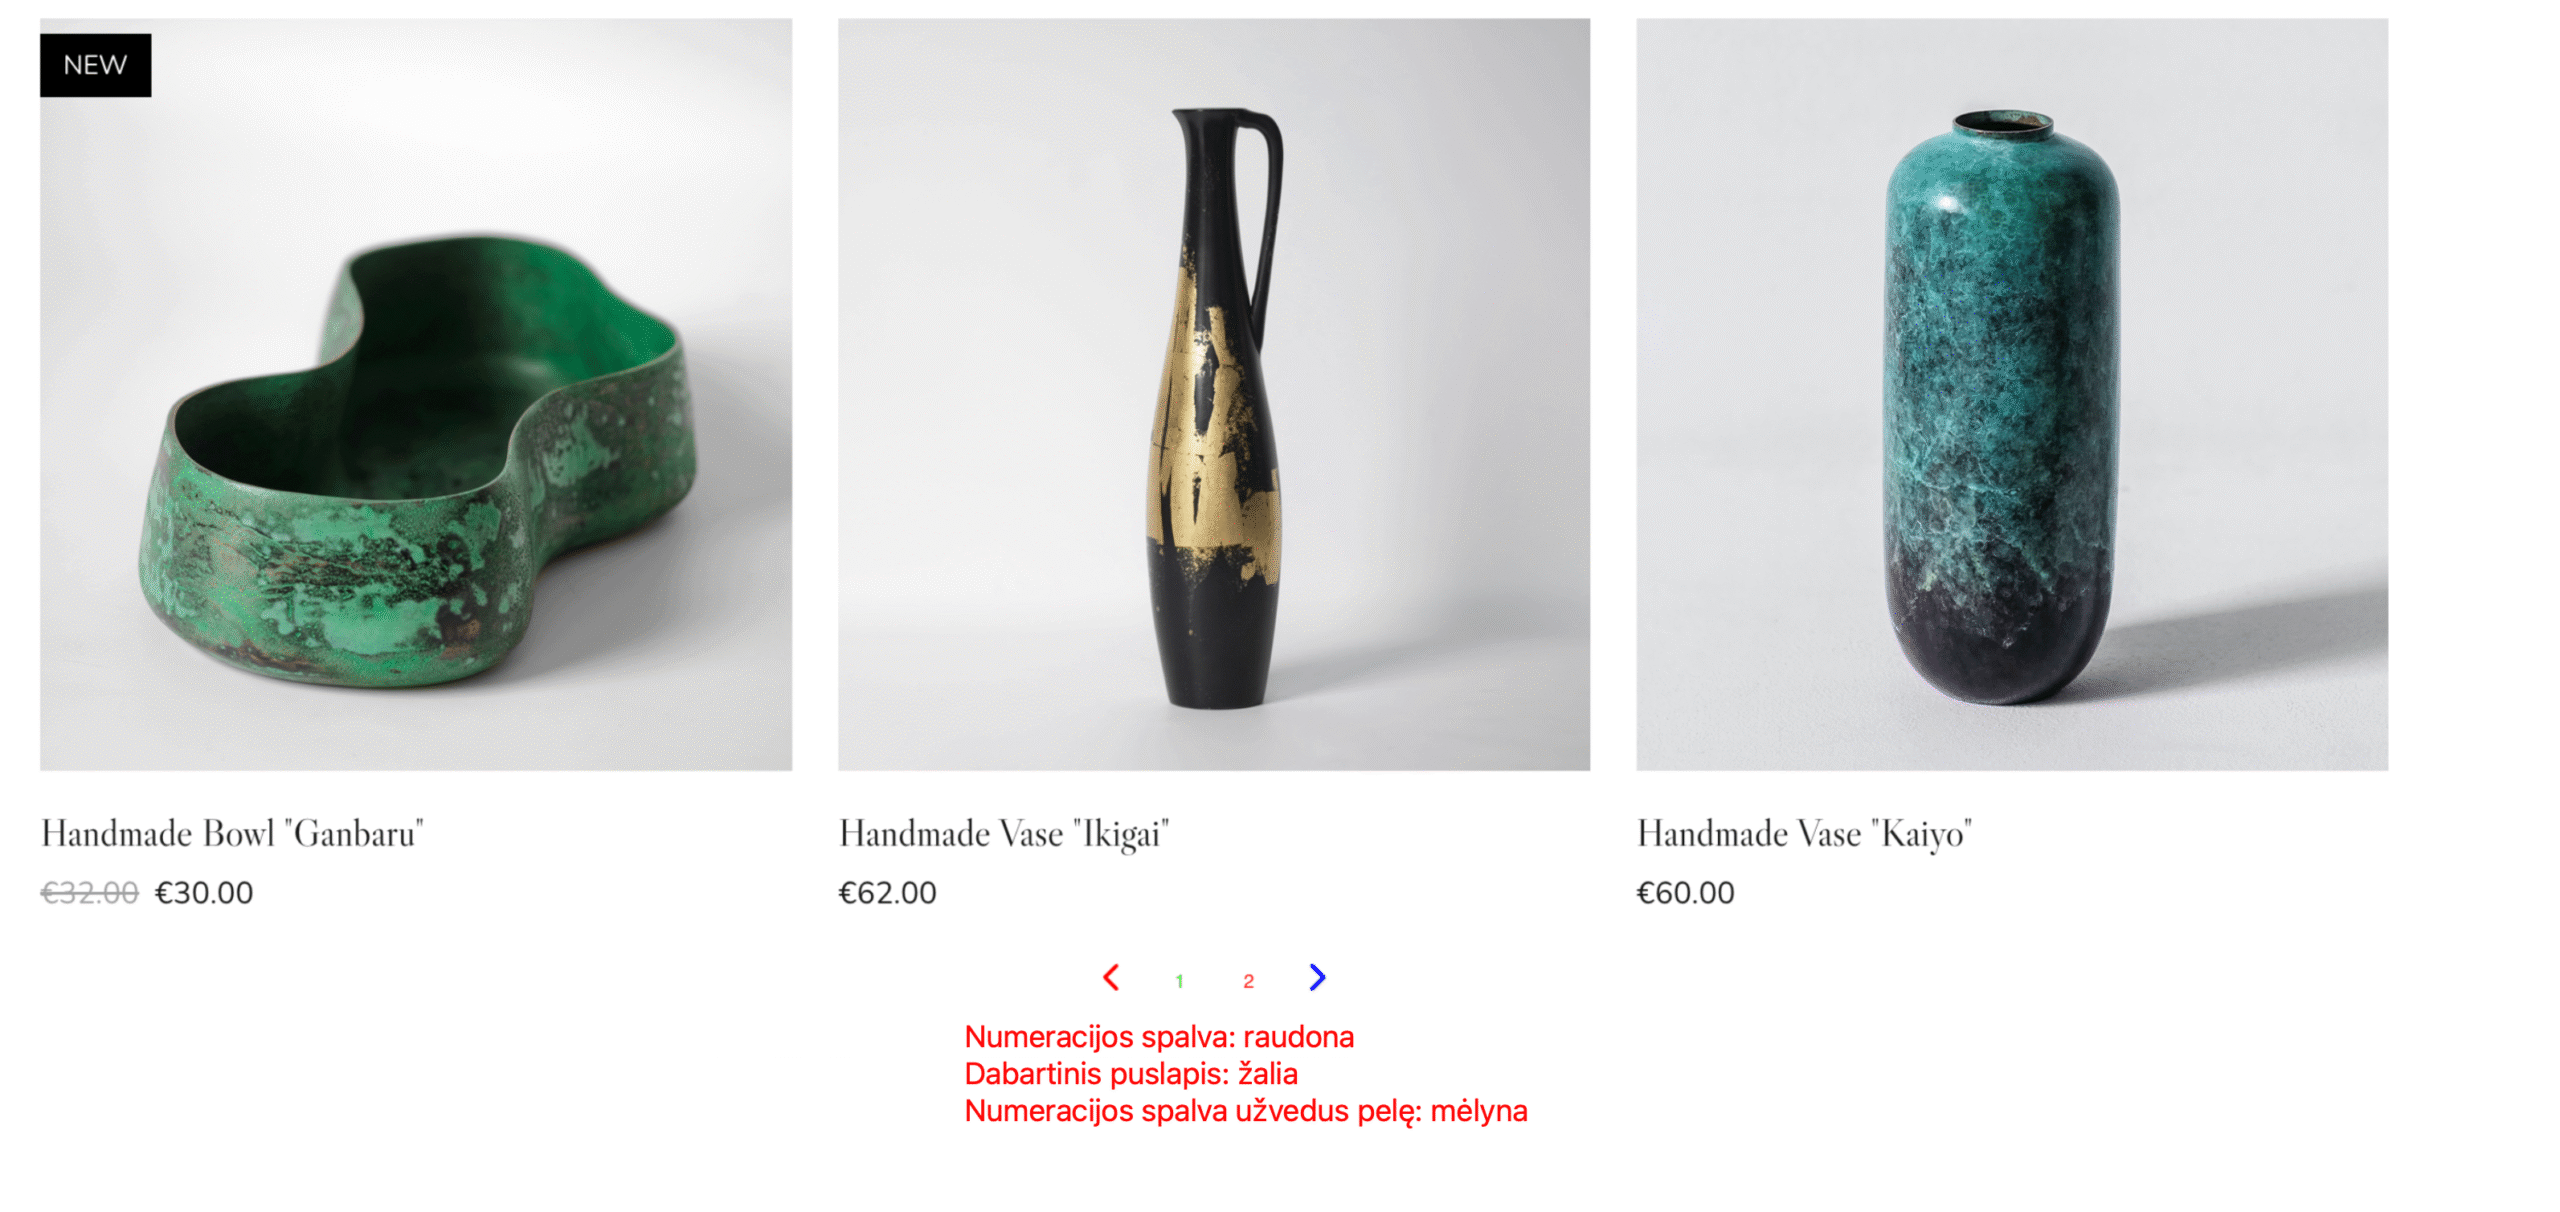This screenshot has width=2560, height=1212.
Task: Click the "Dabartinis puslapis: žalia" note
Action: click(1131, 1074)
